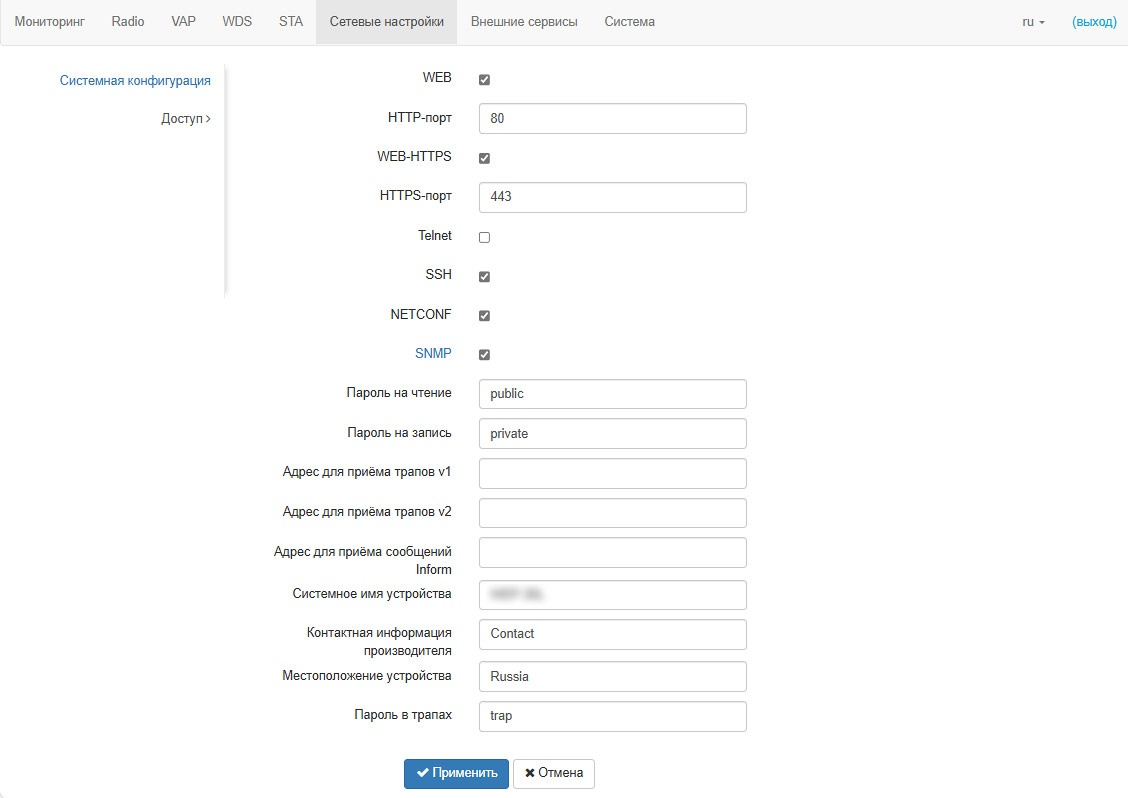Uncheck the WEB-HTTPS checkbox
Viewport: 1128px width, 798px height.
485,158
